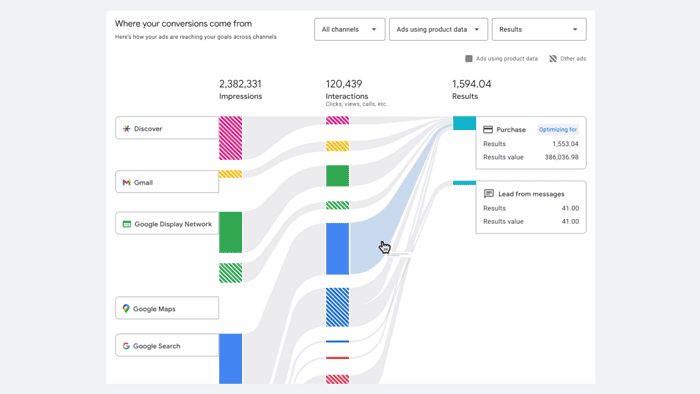Click the yellow hatched Gmail impressions bar
Image resolution: width=700 pixels, height=394 pixels.
230,174
